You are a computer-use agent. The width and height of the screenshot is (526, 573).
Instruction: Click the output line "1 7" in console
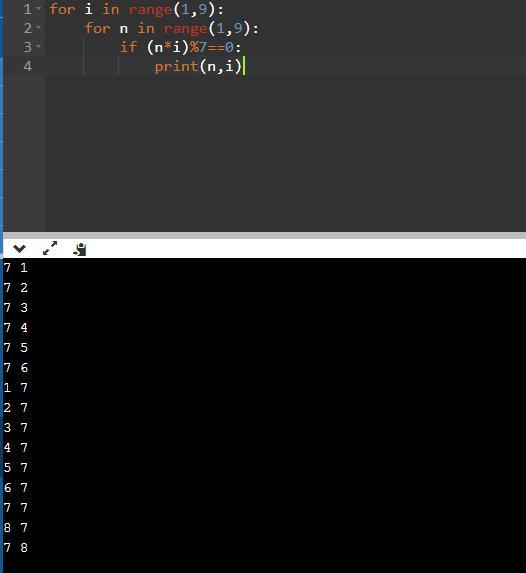[16, 388]
